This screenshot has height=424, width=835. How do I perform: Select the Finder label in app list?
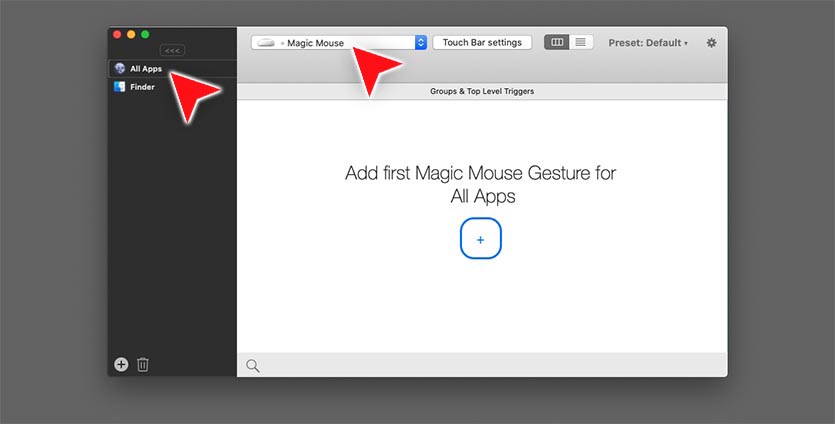142,87
